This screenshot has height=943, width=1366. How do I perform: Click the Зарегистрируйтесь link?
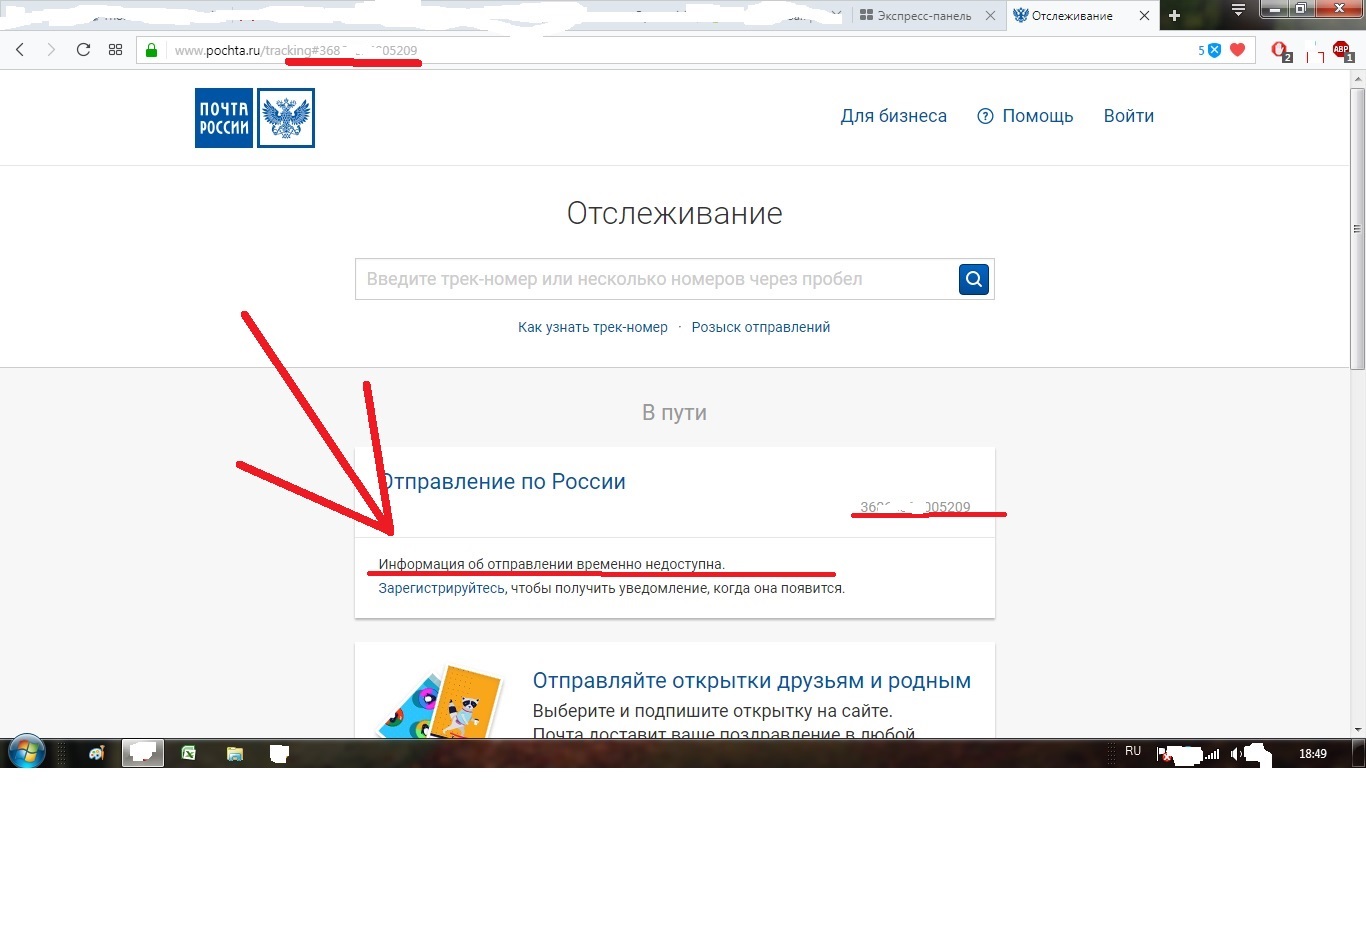pyautogui.click(x=441, y=588)
